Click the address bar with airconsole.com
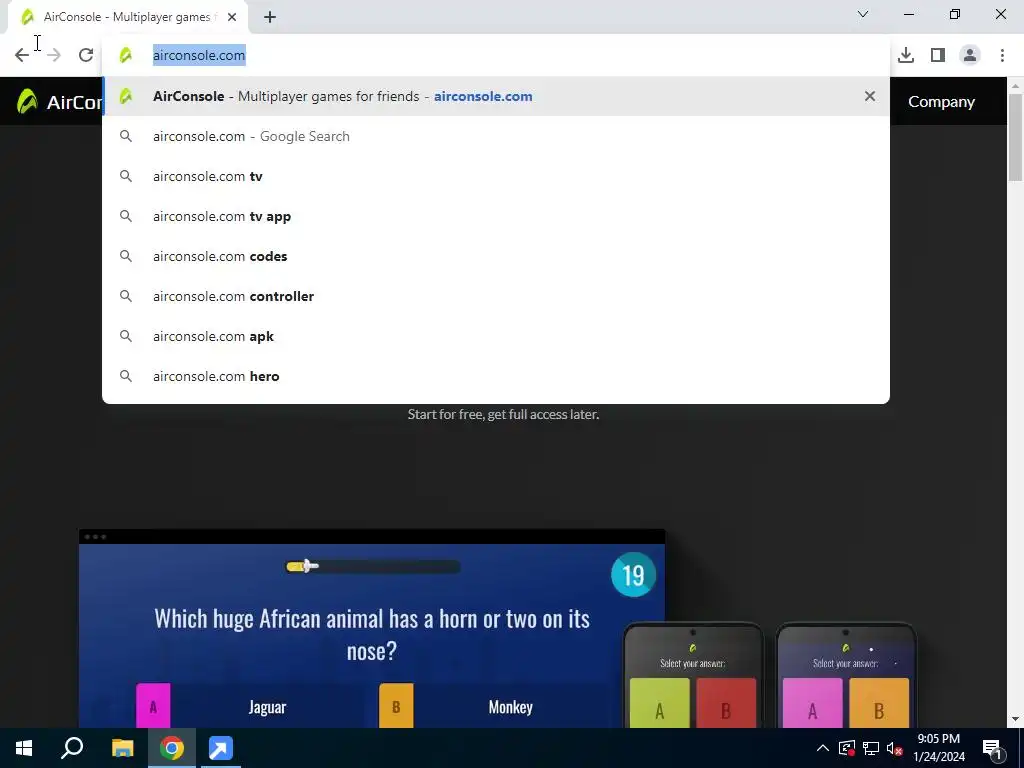This screenshot has height=768, width=1024. click(x=496, y=56)
